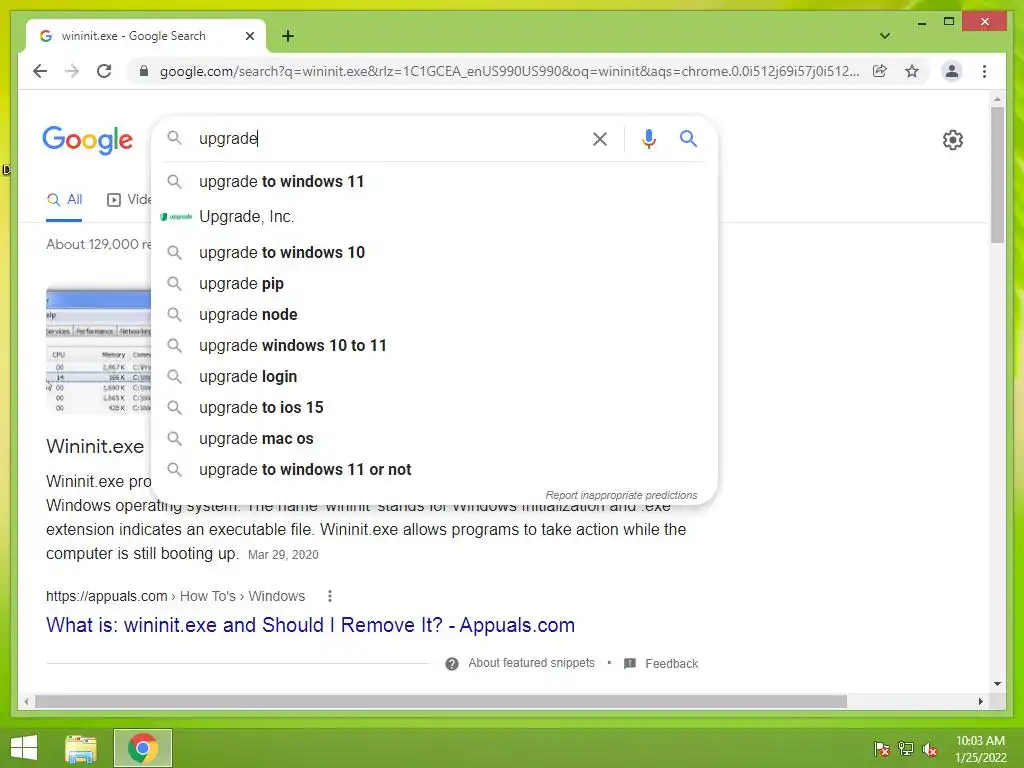The height and width of the screenshot is (768, 1024).
Task: Click the network tray icon
Action: click(906, 749)
